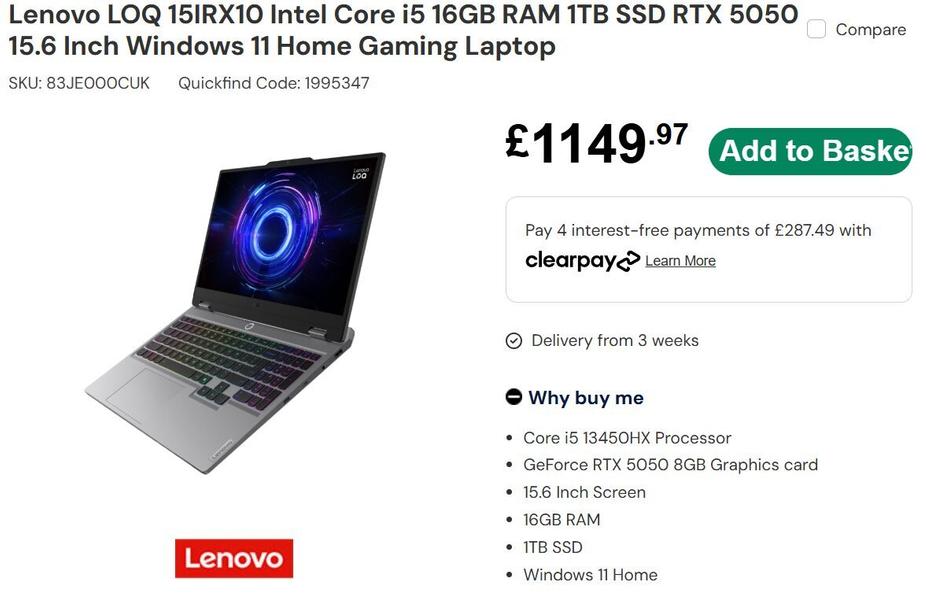Tick the Compare checkbox
Screen dimensions: 945x600
[817, 30]
